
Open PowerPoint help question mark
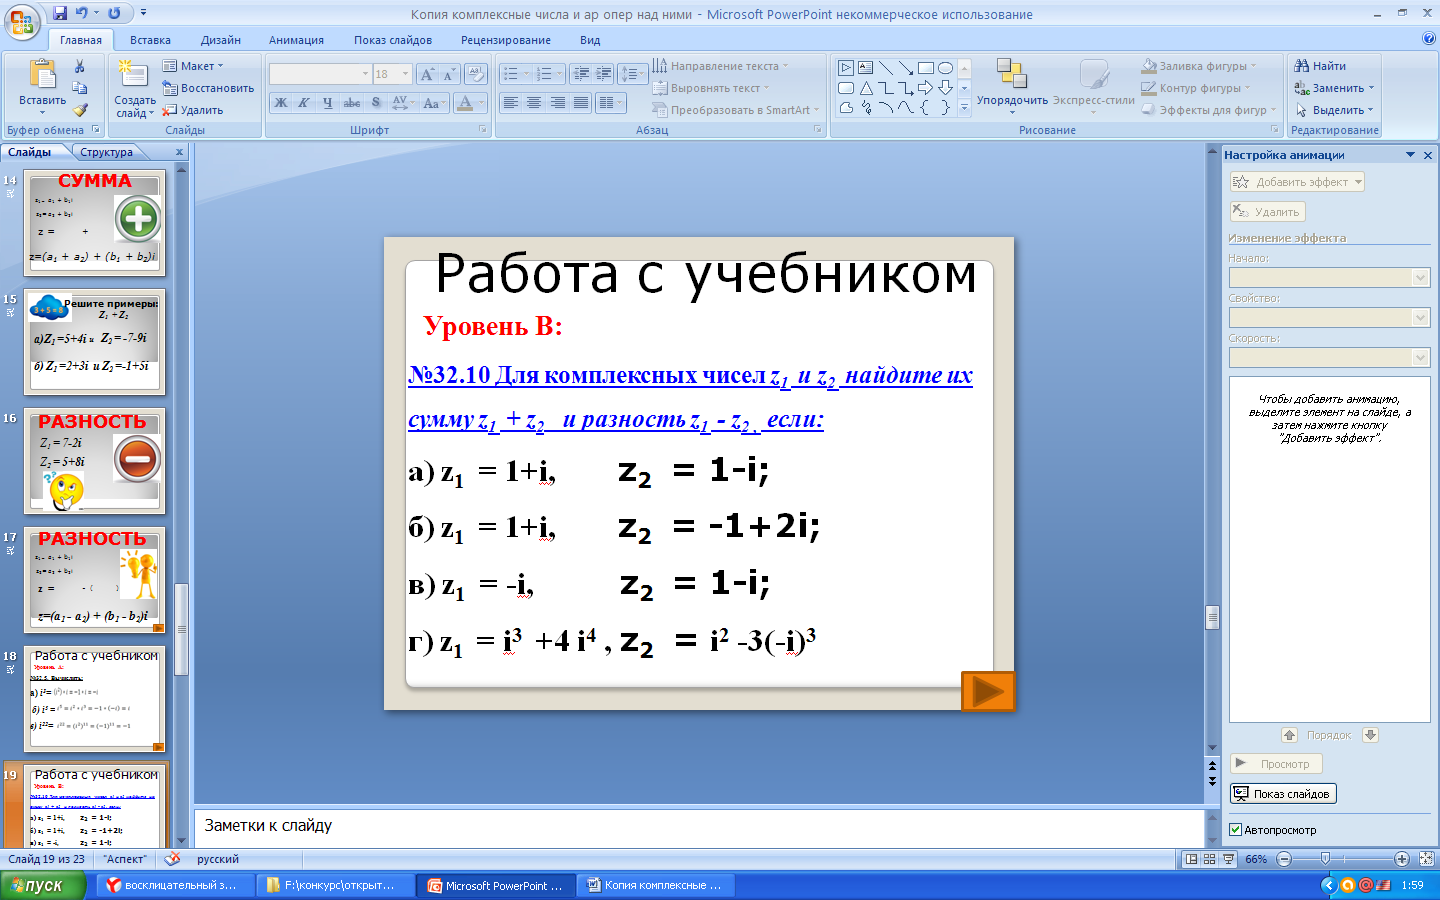click(1428, 39)
